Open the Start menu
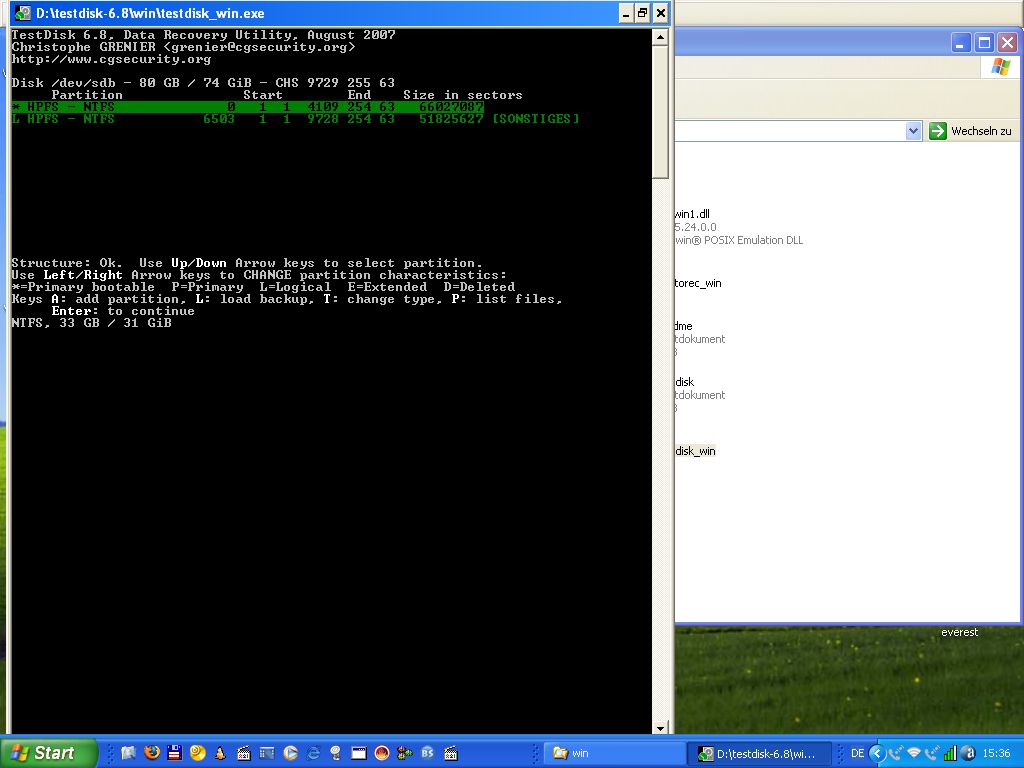 48,753
